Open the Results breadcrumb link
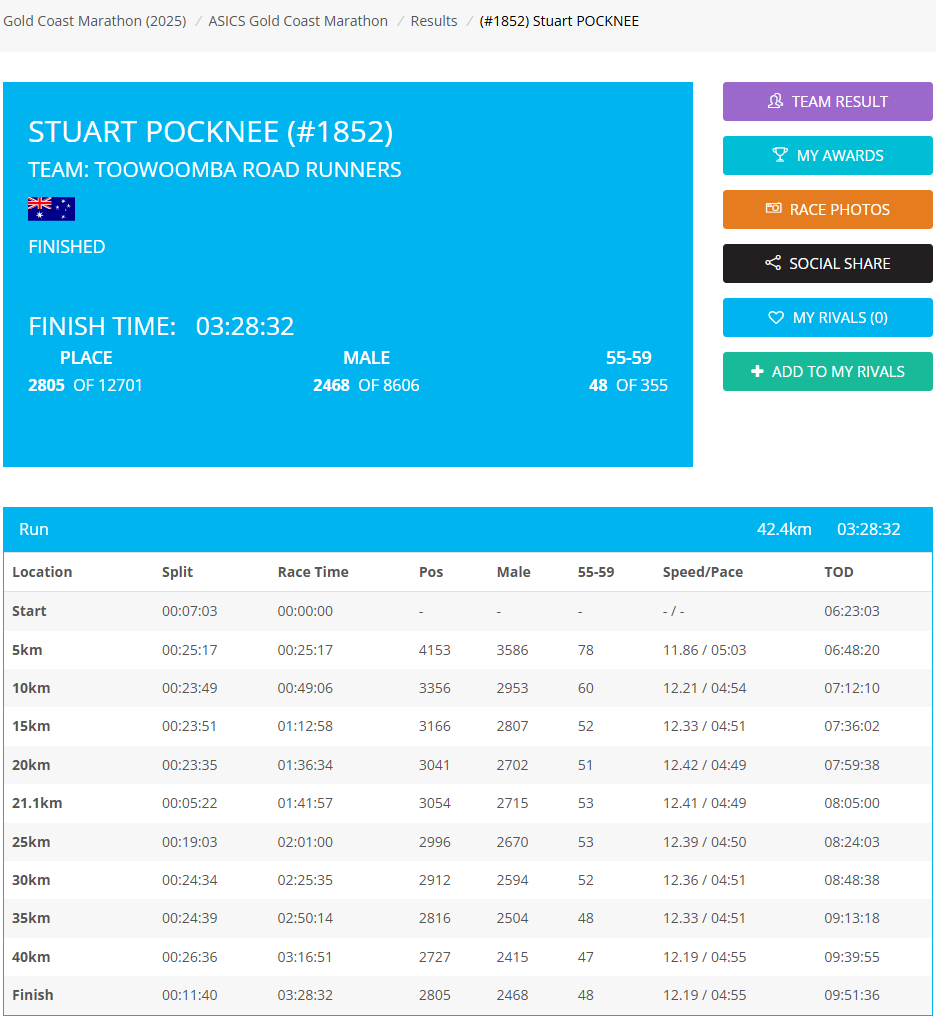The image size is (936, 1027). point(433,20)
